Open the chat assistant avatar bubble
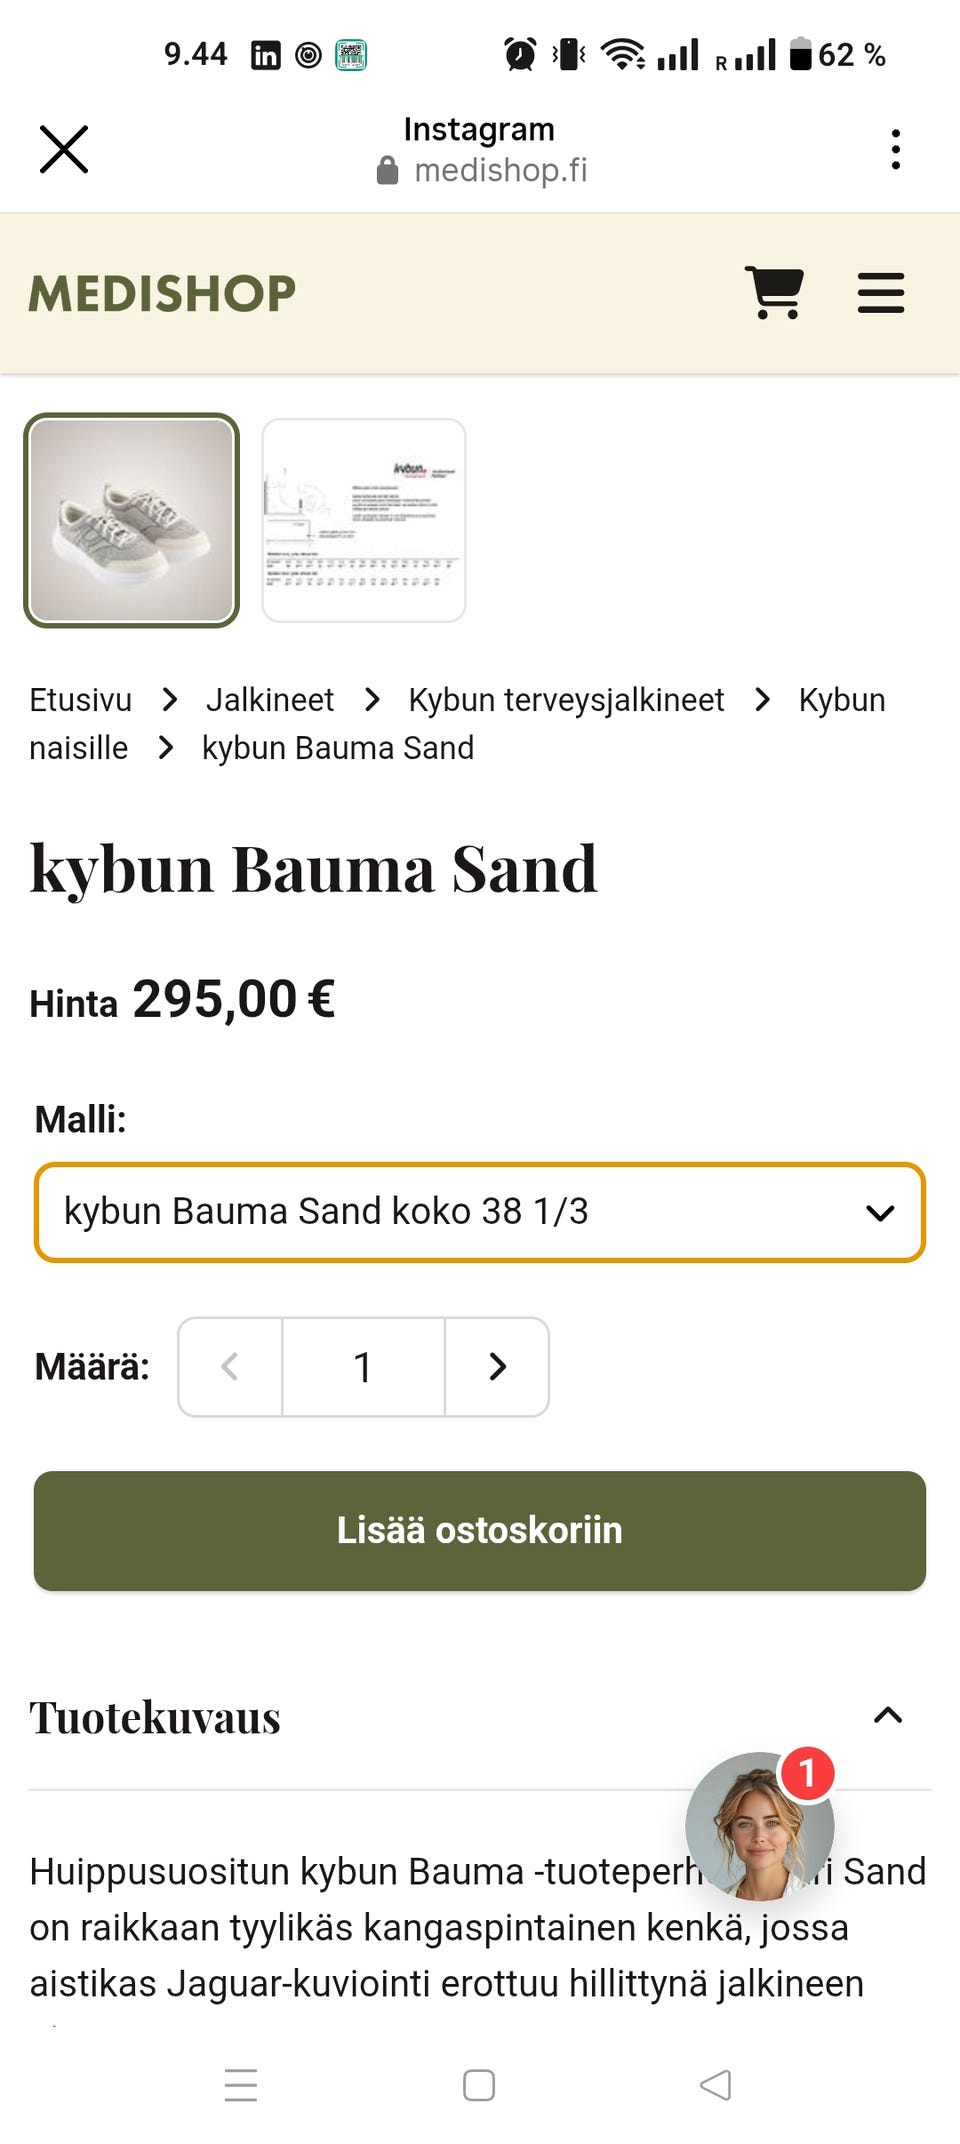Image resolution: width=960 pixels, height=2144 pixels. pyautogui.click(x=759, y=1826)
